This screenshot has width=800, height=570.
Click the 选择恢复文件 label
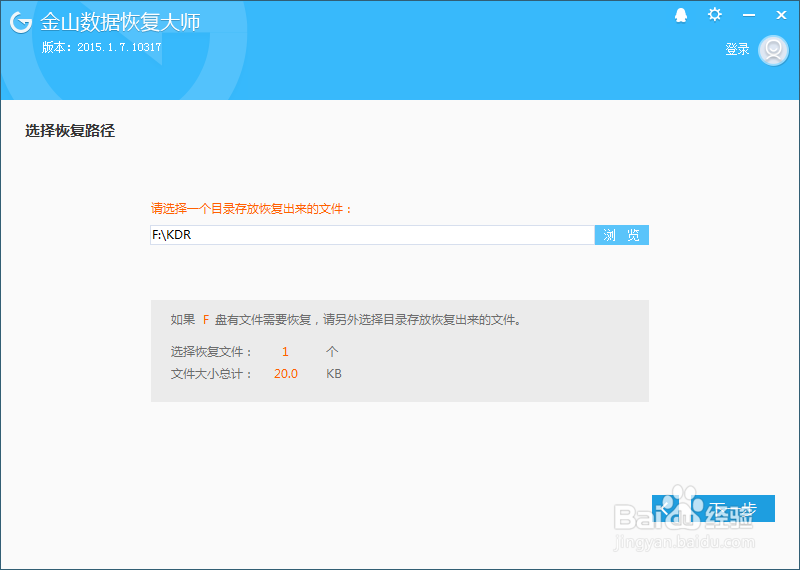click(x=211, y=351)
